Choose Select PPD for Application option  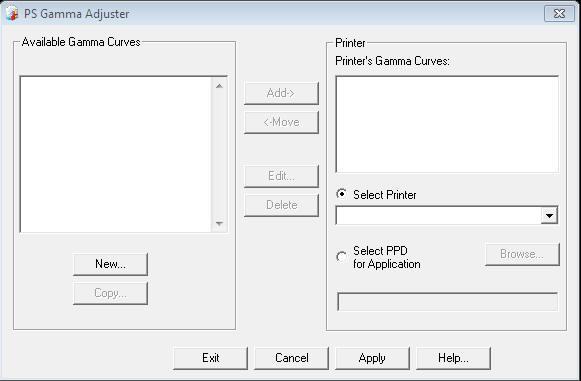click(341, 257)
